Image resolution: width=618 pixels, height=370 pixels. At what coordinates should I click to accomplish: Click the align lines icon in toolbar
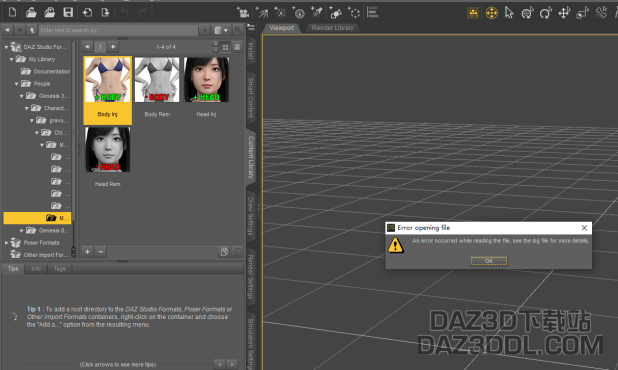click(372, 13)
